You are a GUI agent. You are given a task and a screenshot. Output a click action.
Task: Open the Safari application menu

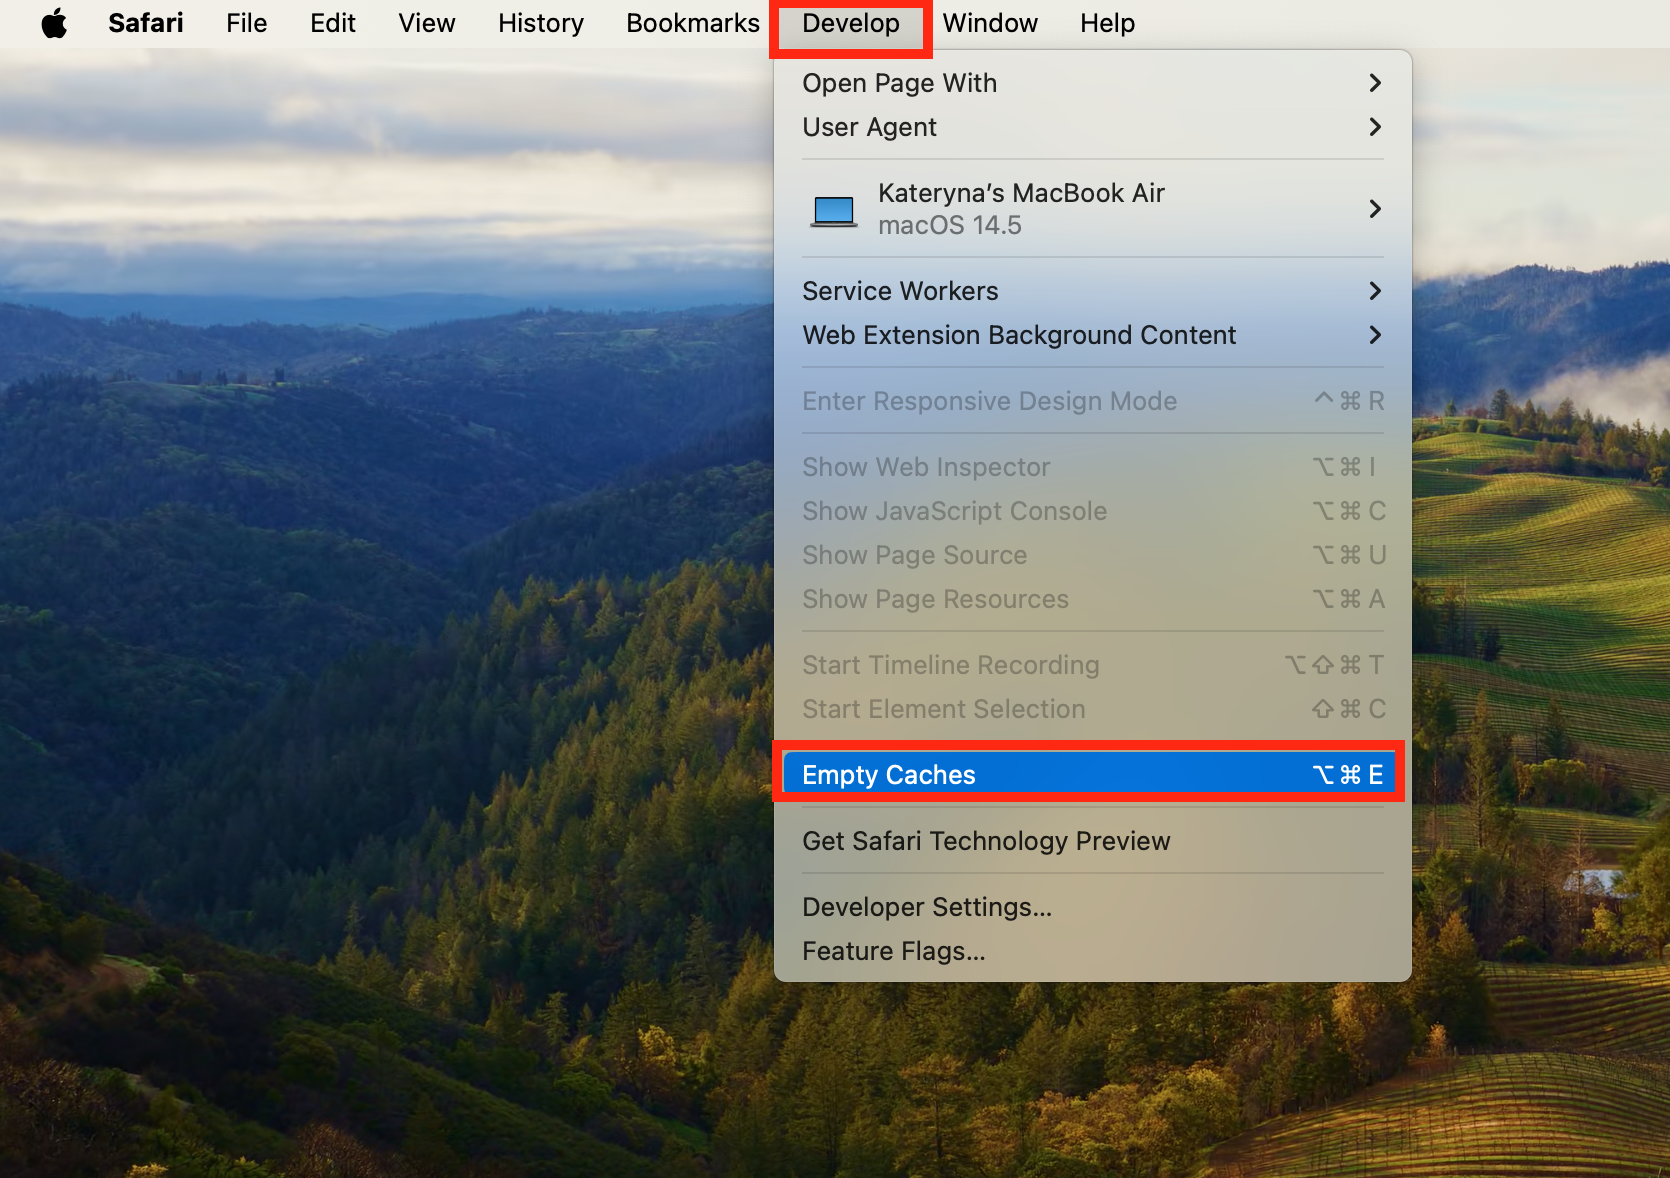(146, 23)
